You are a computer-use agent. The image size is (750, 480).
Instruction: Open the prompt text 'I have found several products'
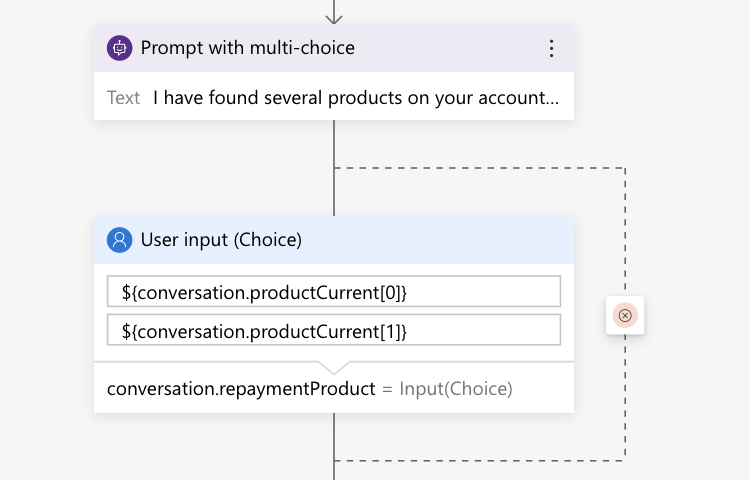355,98
